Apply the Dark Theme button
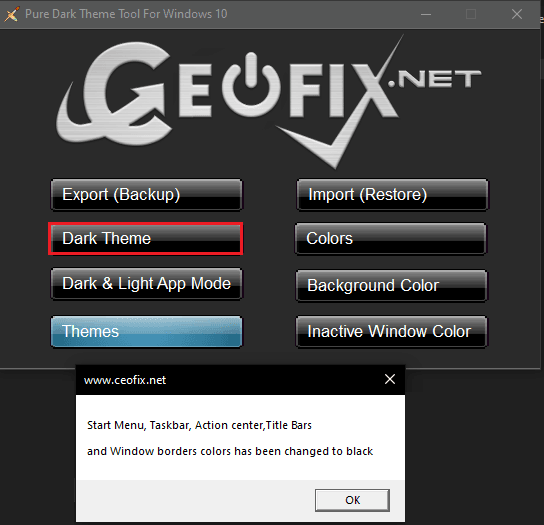This screenshot has height=525, width=544. coord(146,239)
